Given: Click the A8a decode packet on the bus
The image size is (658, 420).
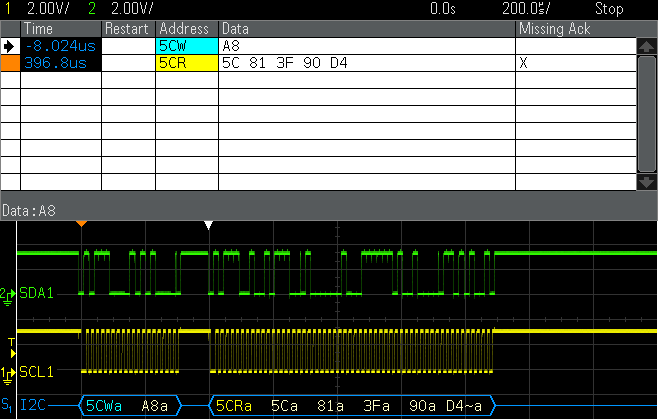Looking at the screenshot, I should [154, 406].
